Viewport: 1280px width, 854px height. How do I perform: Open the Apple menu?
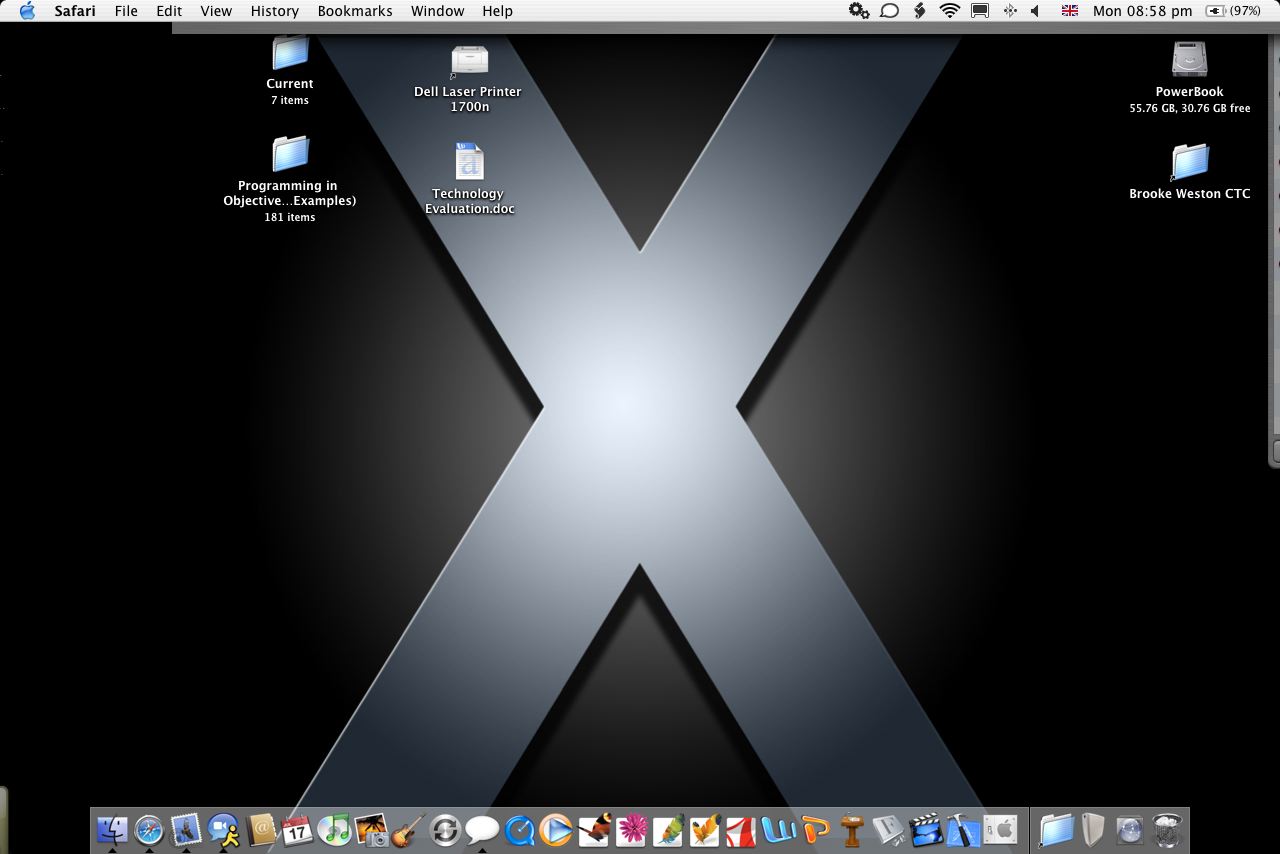click(27, 11)
